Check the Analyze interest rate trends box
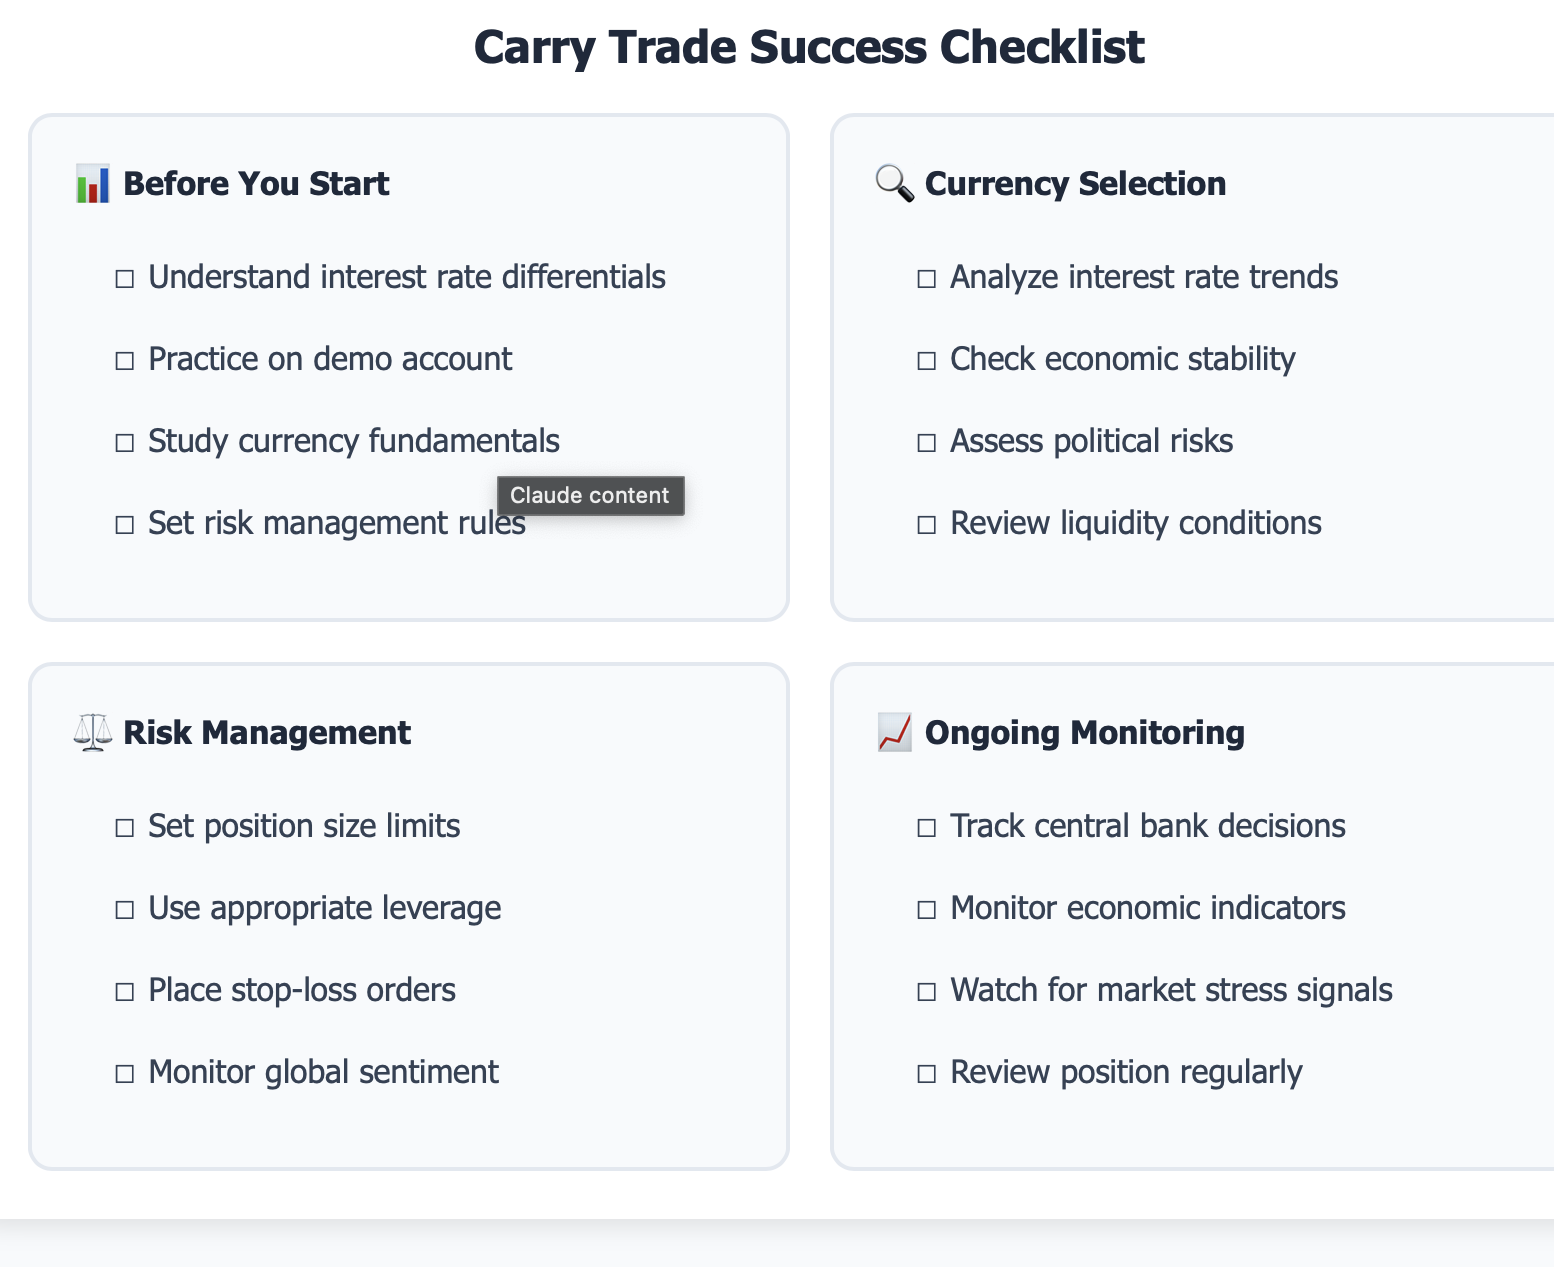The width and height of the screenshot is (1554, 1267). 927,279
